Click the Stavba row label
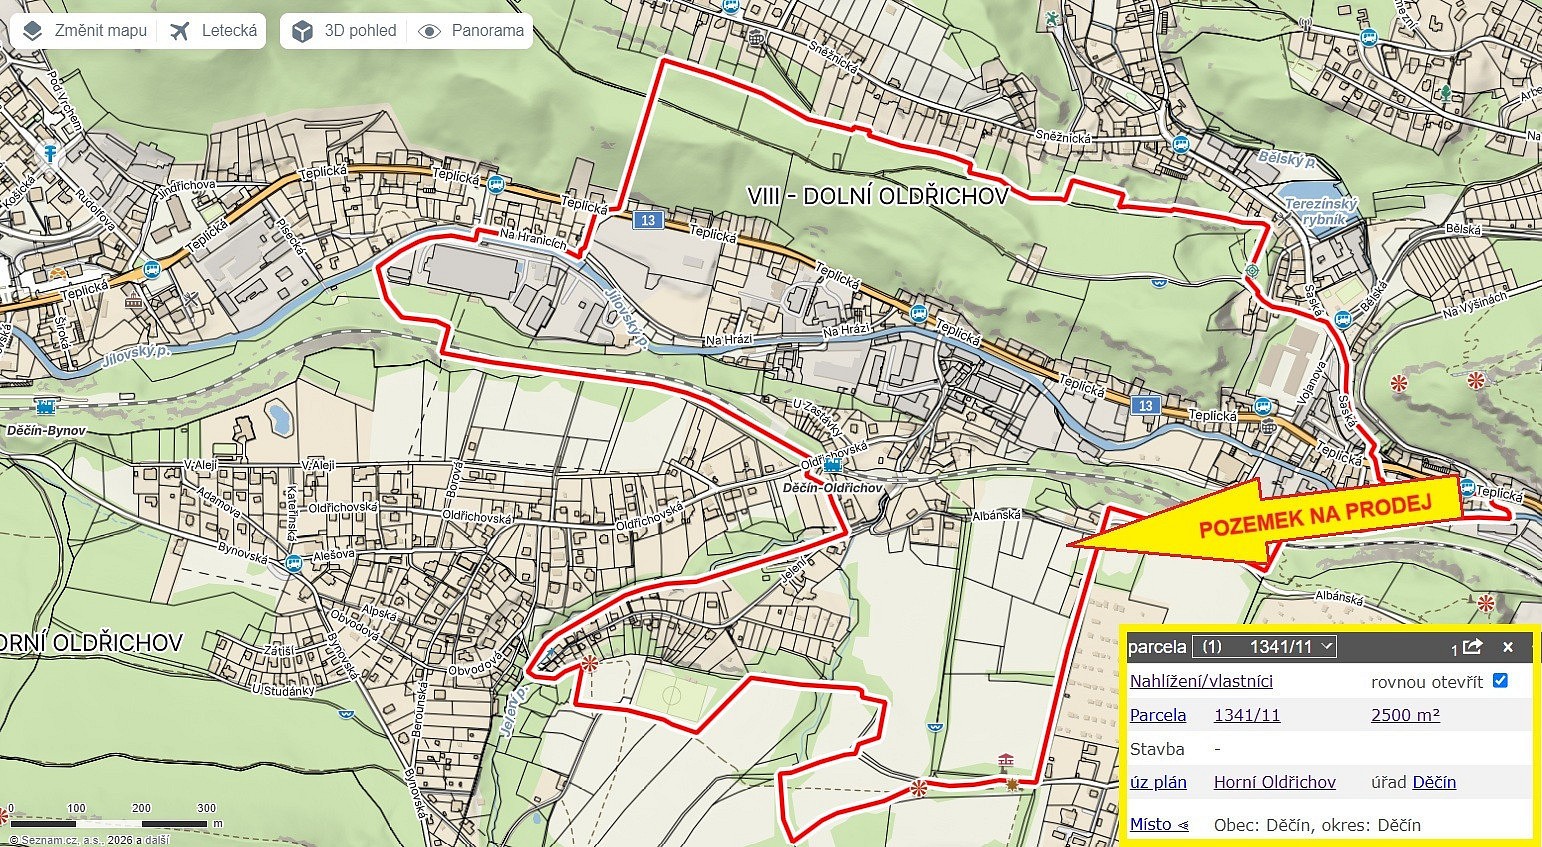The width and height of the screenshot is (1542, 847). [x=1157, y=749]
